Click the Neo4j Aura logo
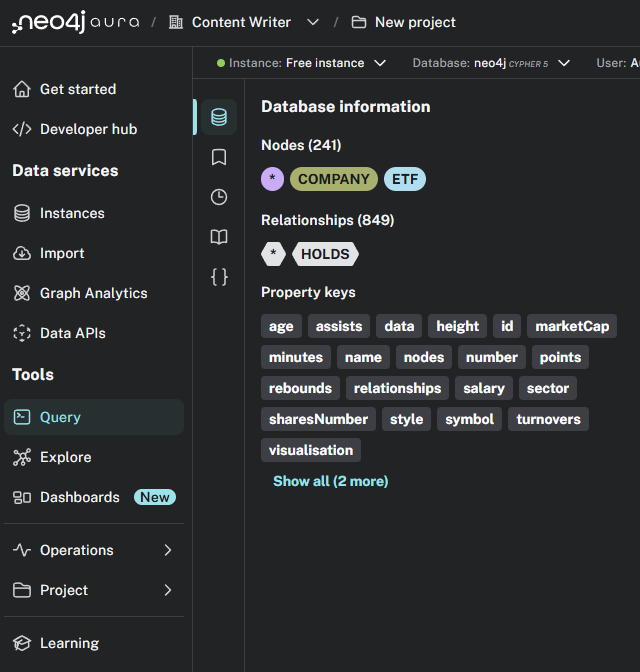The image size is (640, 672). click(75, 22)
